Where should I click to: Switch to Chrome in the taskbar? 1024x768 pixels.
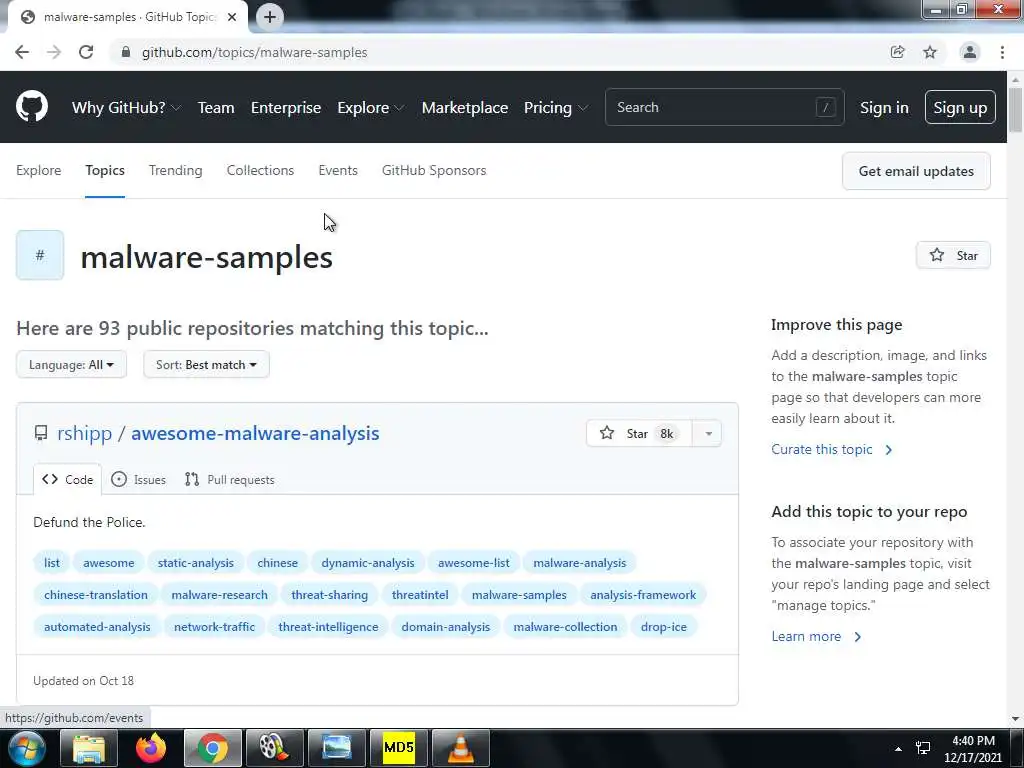point(213,748)
